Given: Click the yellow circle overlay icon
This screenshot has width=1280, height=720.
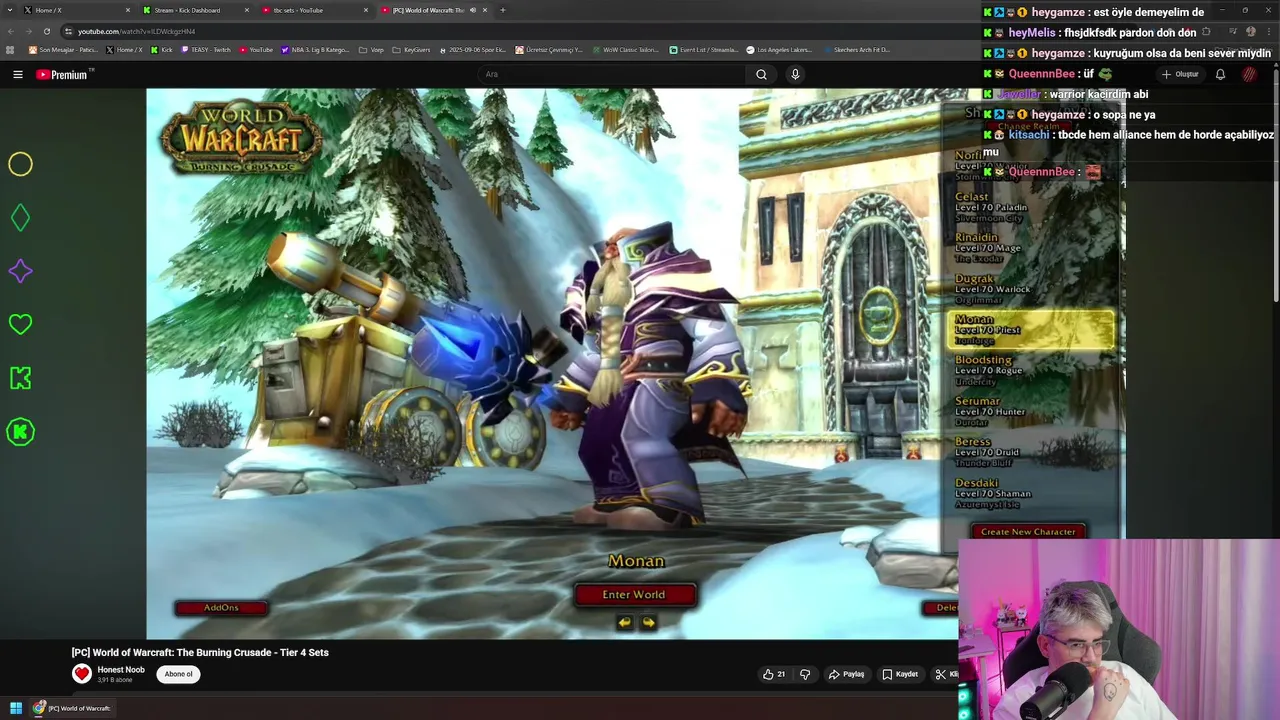Looking at the screenshot, I should (x=20, y=164).
